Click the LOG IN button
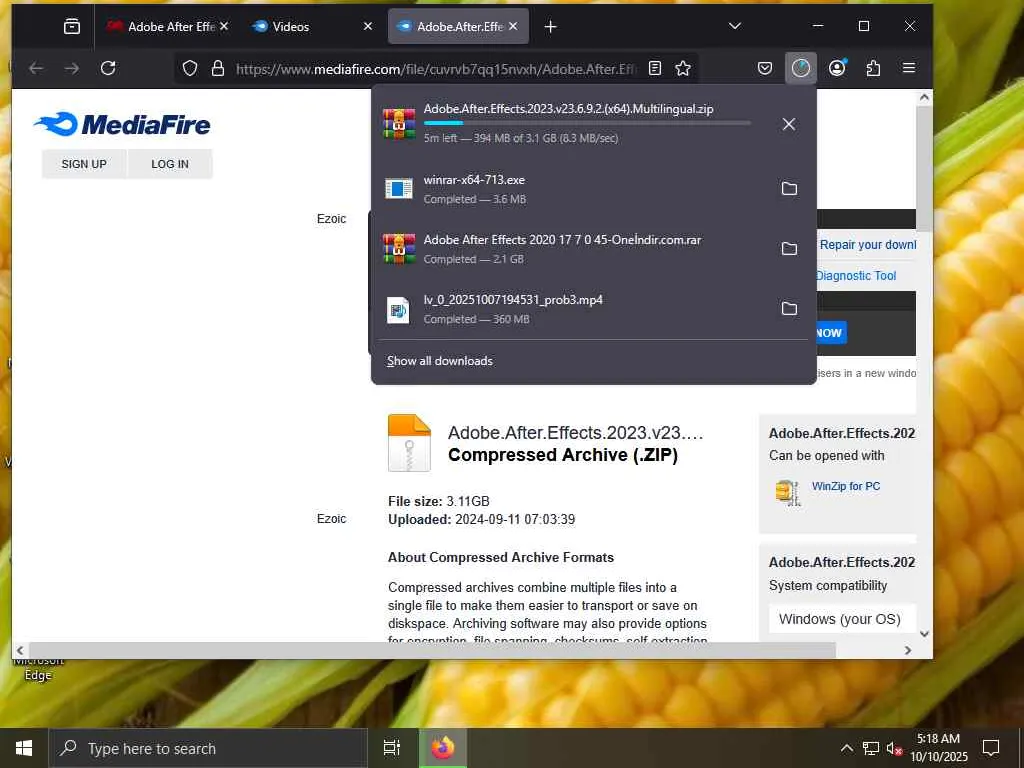Screen dimensions: 1024x768 [x=170, y=164]
